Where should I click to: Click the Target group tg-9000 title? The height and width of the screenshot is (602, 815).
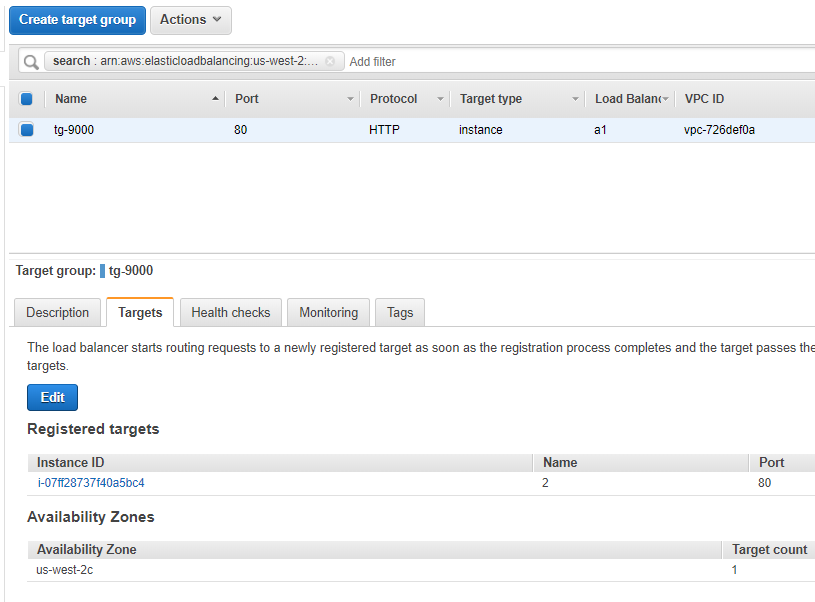84,271
